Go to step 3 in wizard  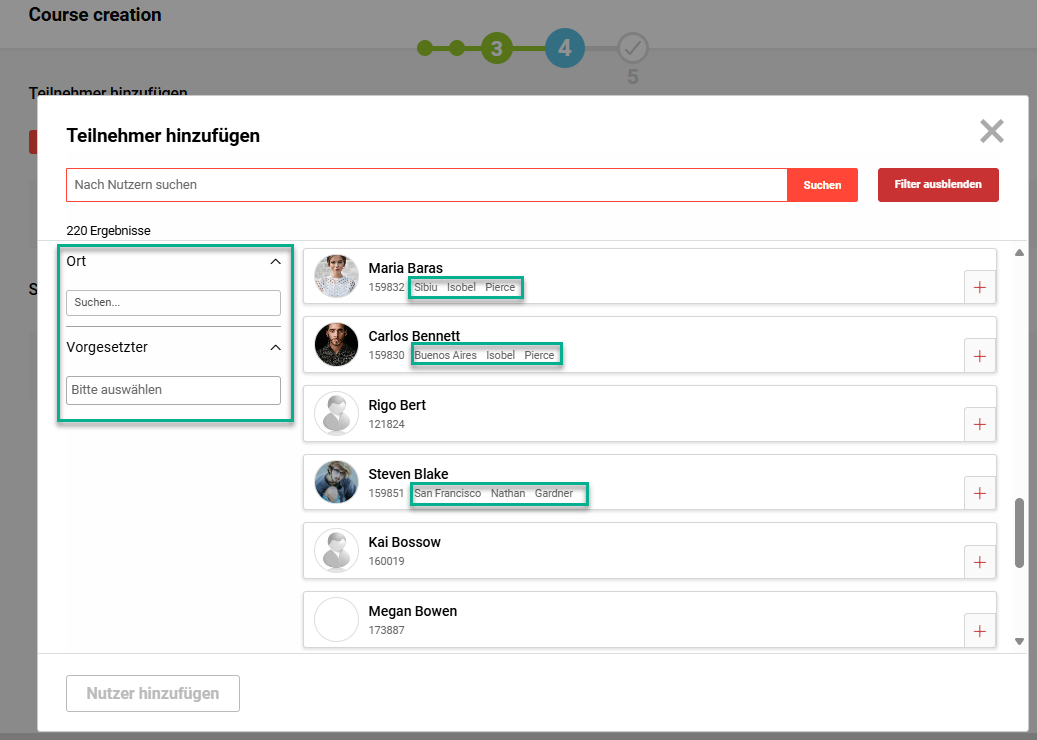(496, 48)
